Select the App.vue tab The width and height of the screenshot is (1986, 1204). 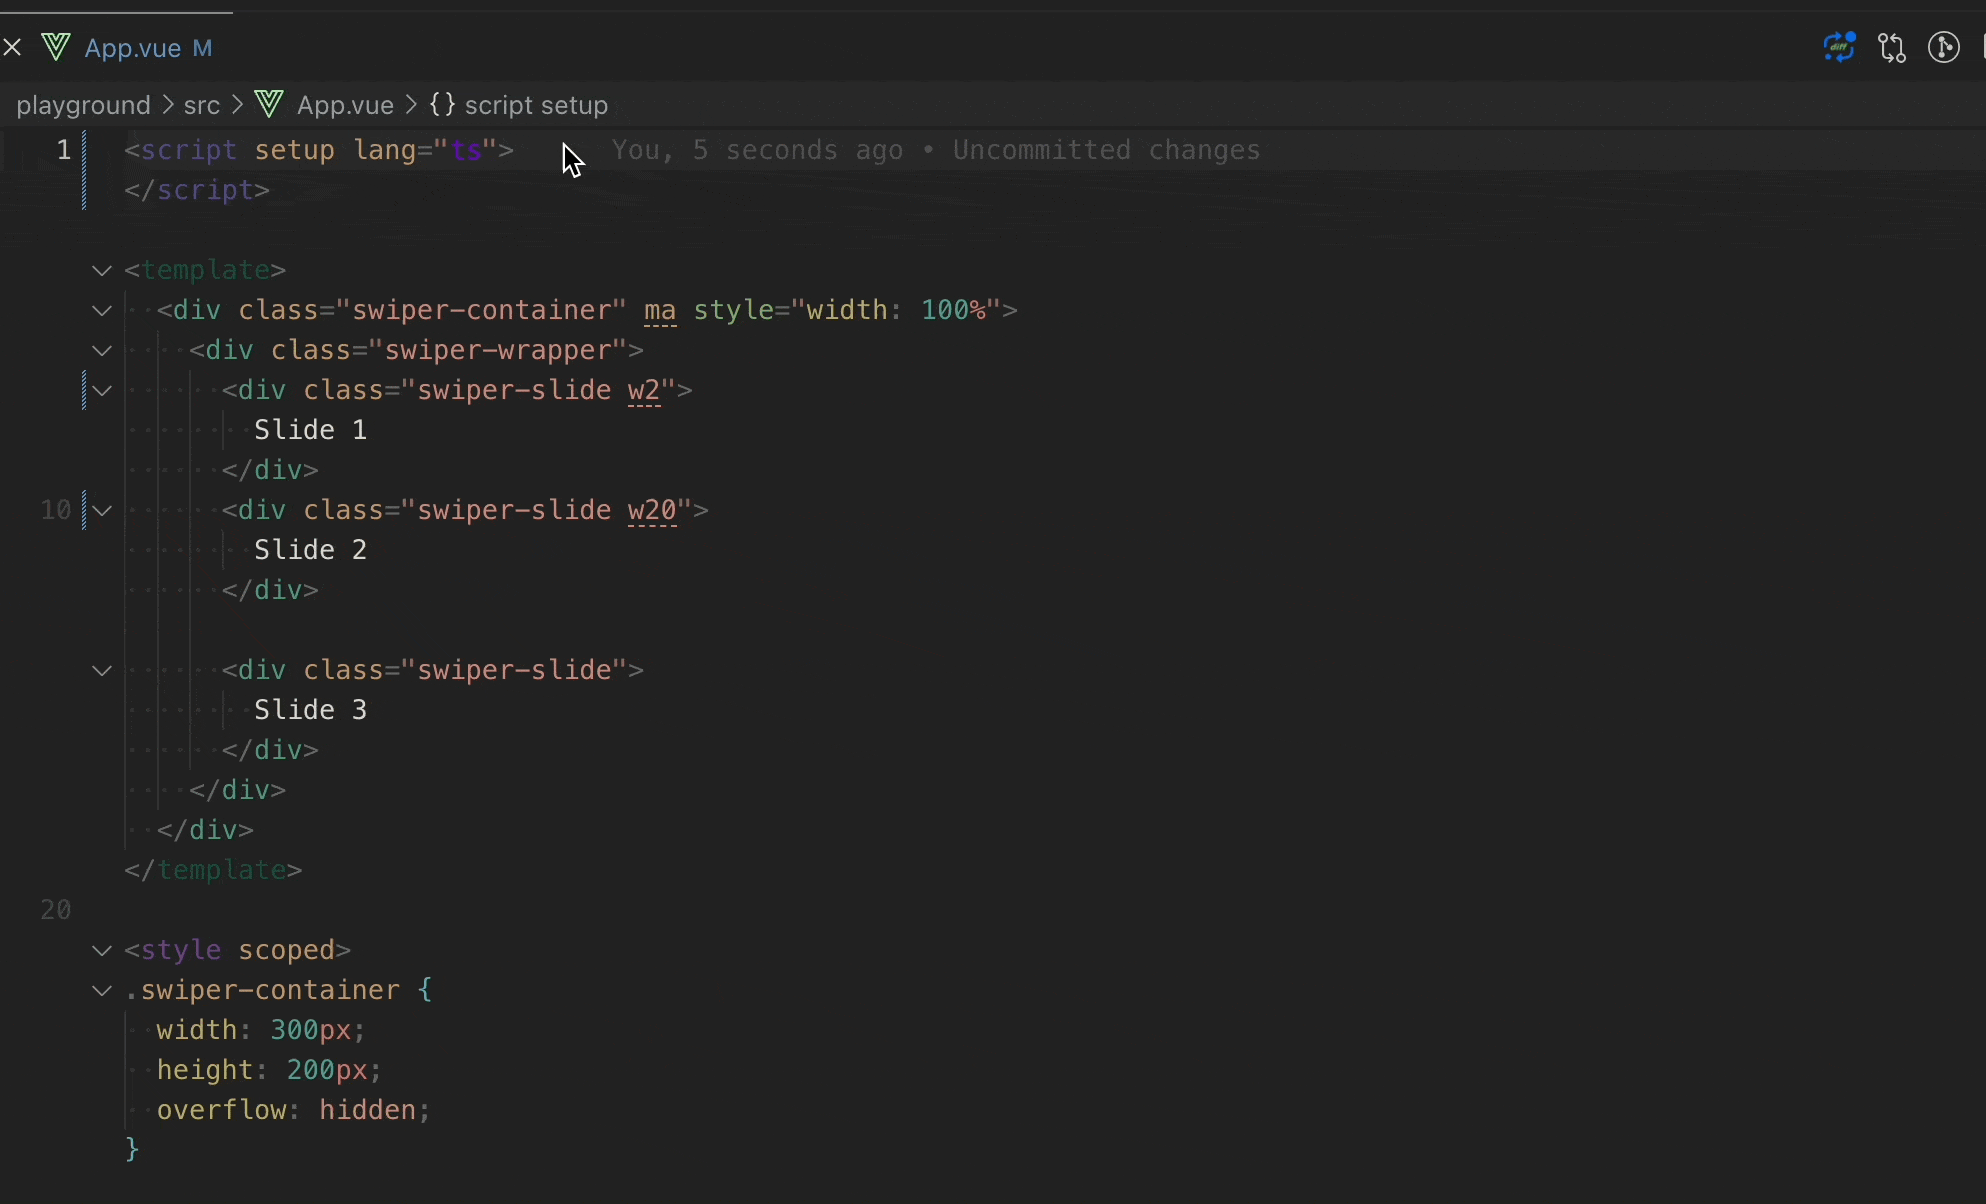133,48
